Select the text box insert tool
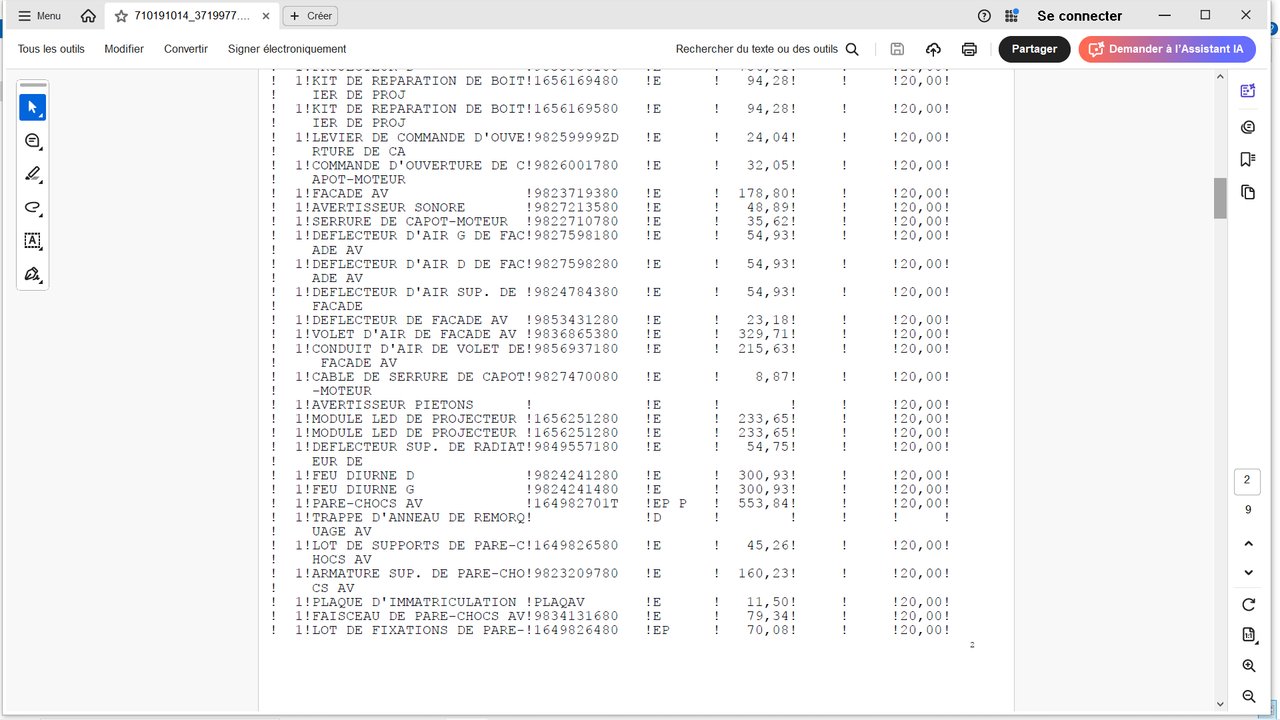 (33, 241)
